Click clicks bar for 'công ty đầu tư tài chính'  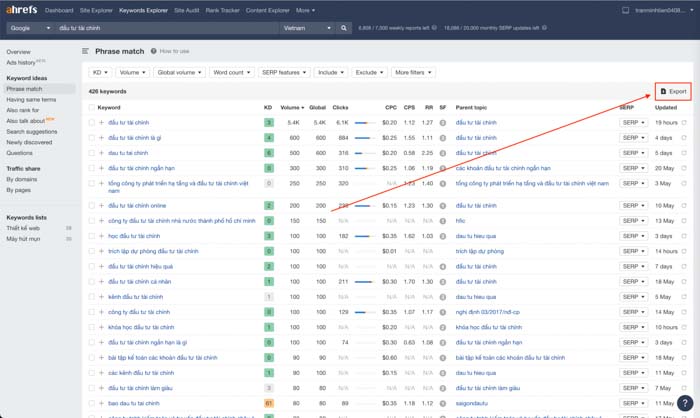pyautogui.click(x=365, y=312)
